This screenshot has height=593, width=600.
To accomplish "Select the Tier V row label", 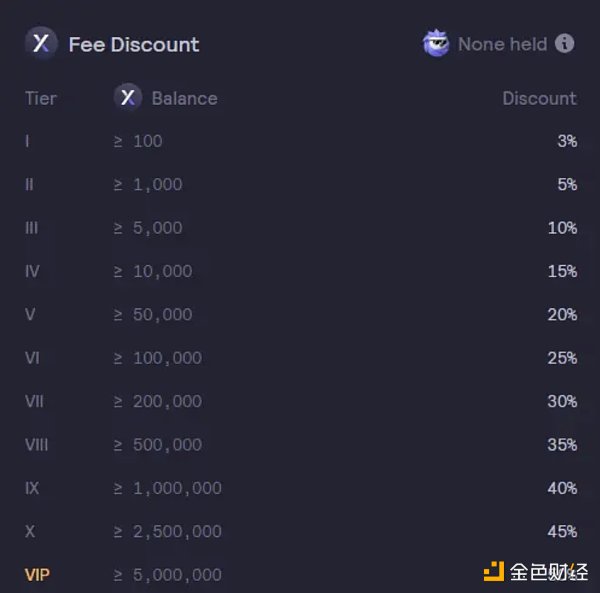I will coord(30,315).
